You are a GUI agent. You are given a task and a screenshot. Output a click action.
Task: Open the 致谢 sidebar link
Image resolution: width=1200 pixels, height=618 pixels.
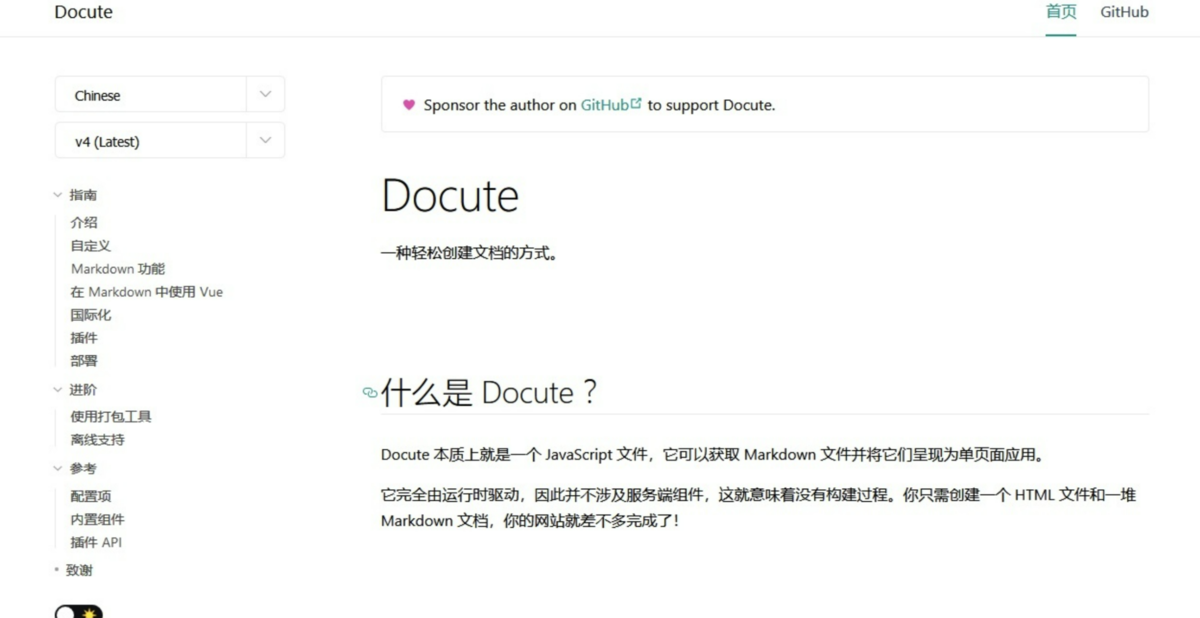pyautogui.click(x=79, y=570)
